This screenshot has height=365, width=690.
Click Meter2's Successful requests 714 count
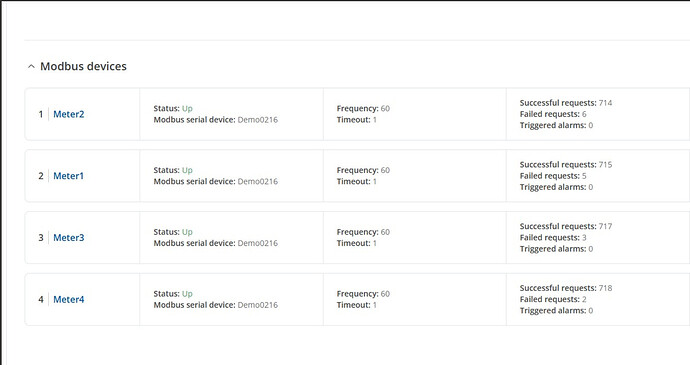(605, 103)
